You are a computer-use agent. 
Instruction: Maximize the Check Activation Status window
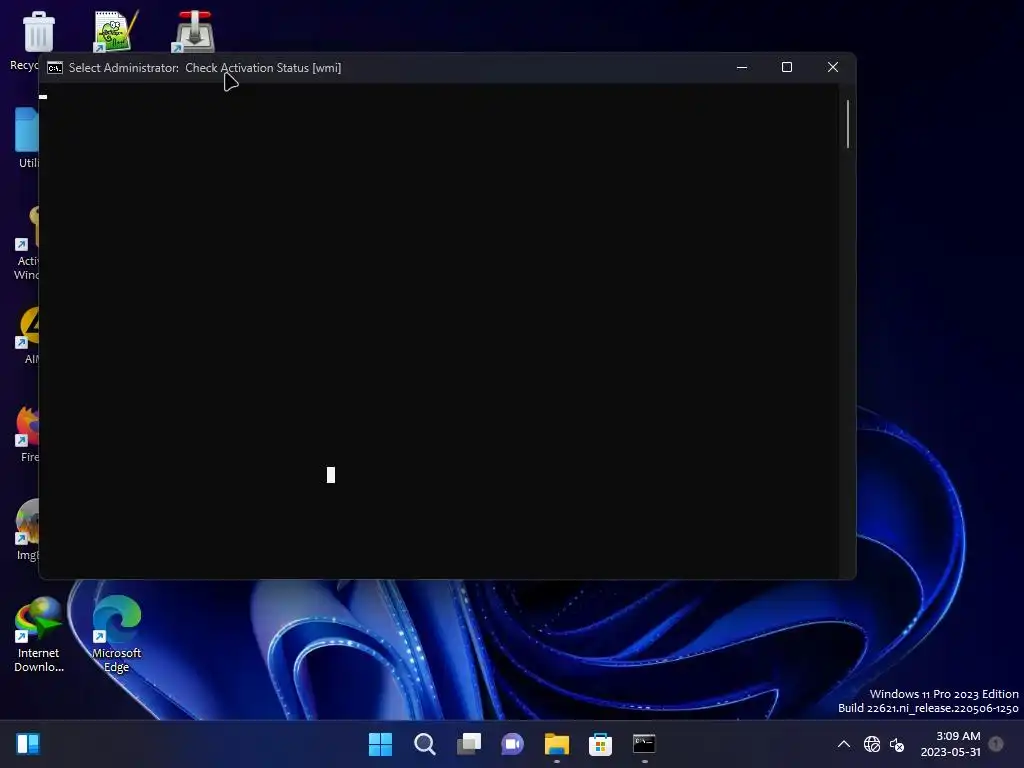click(x=787, y=67)
